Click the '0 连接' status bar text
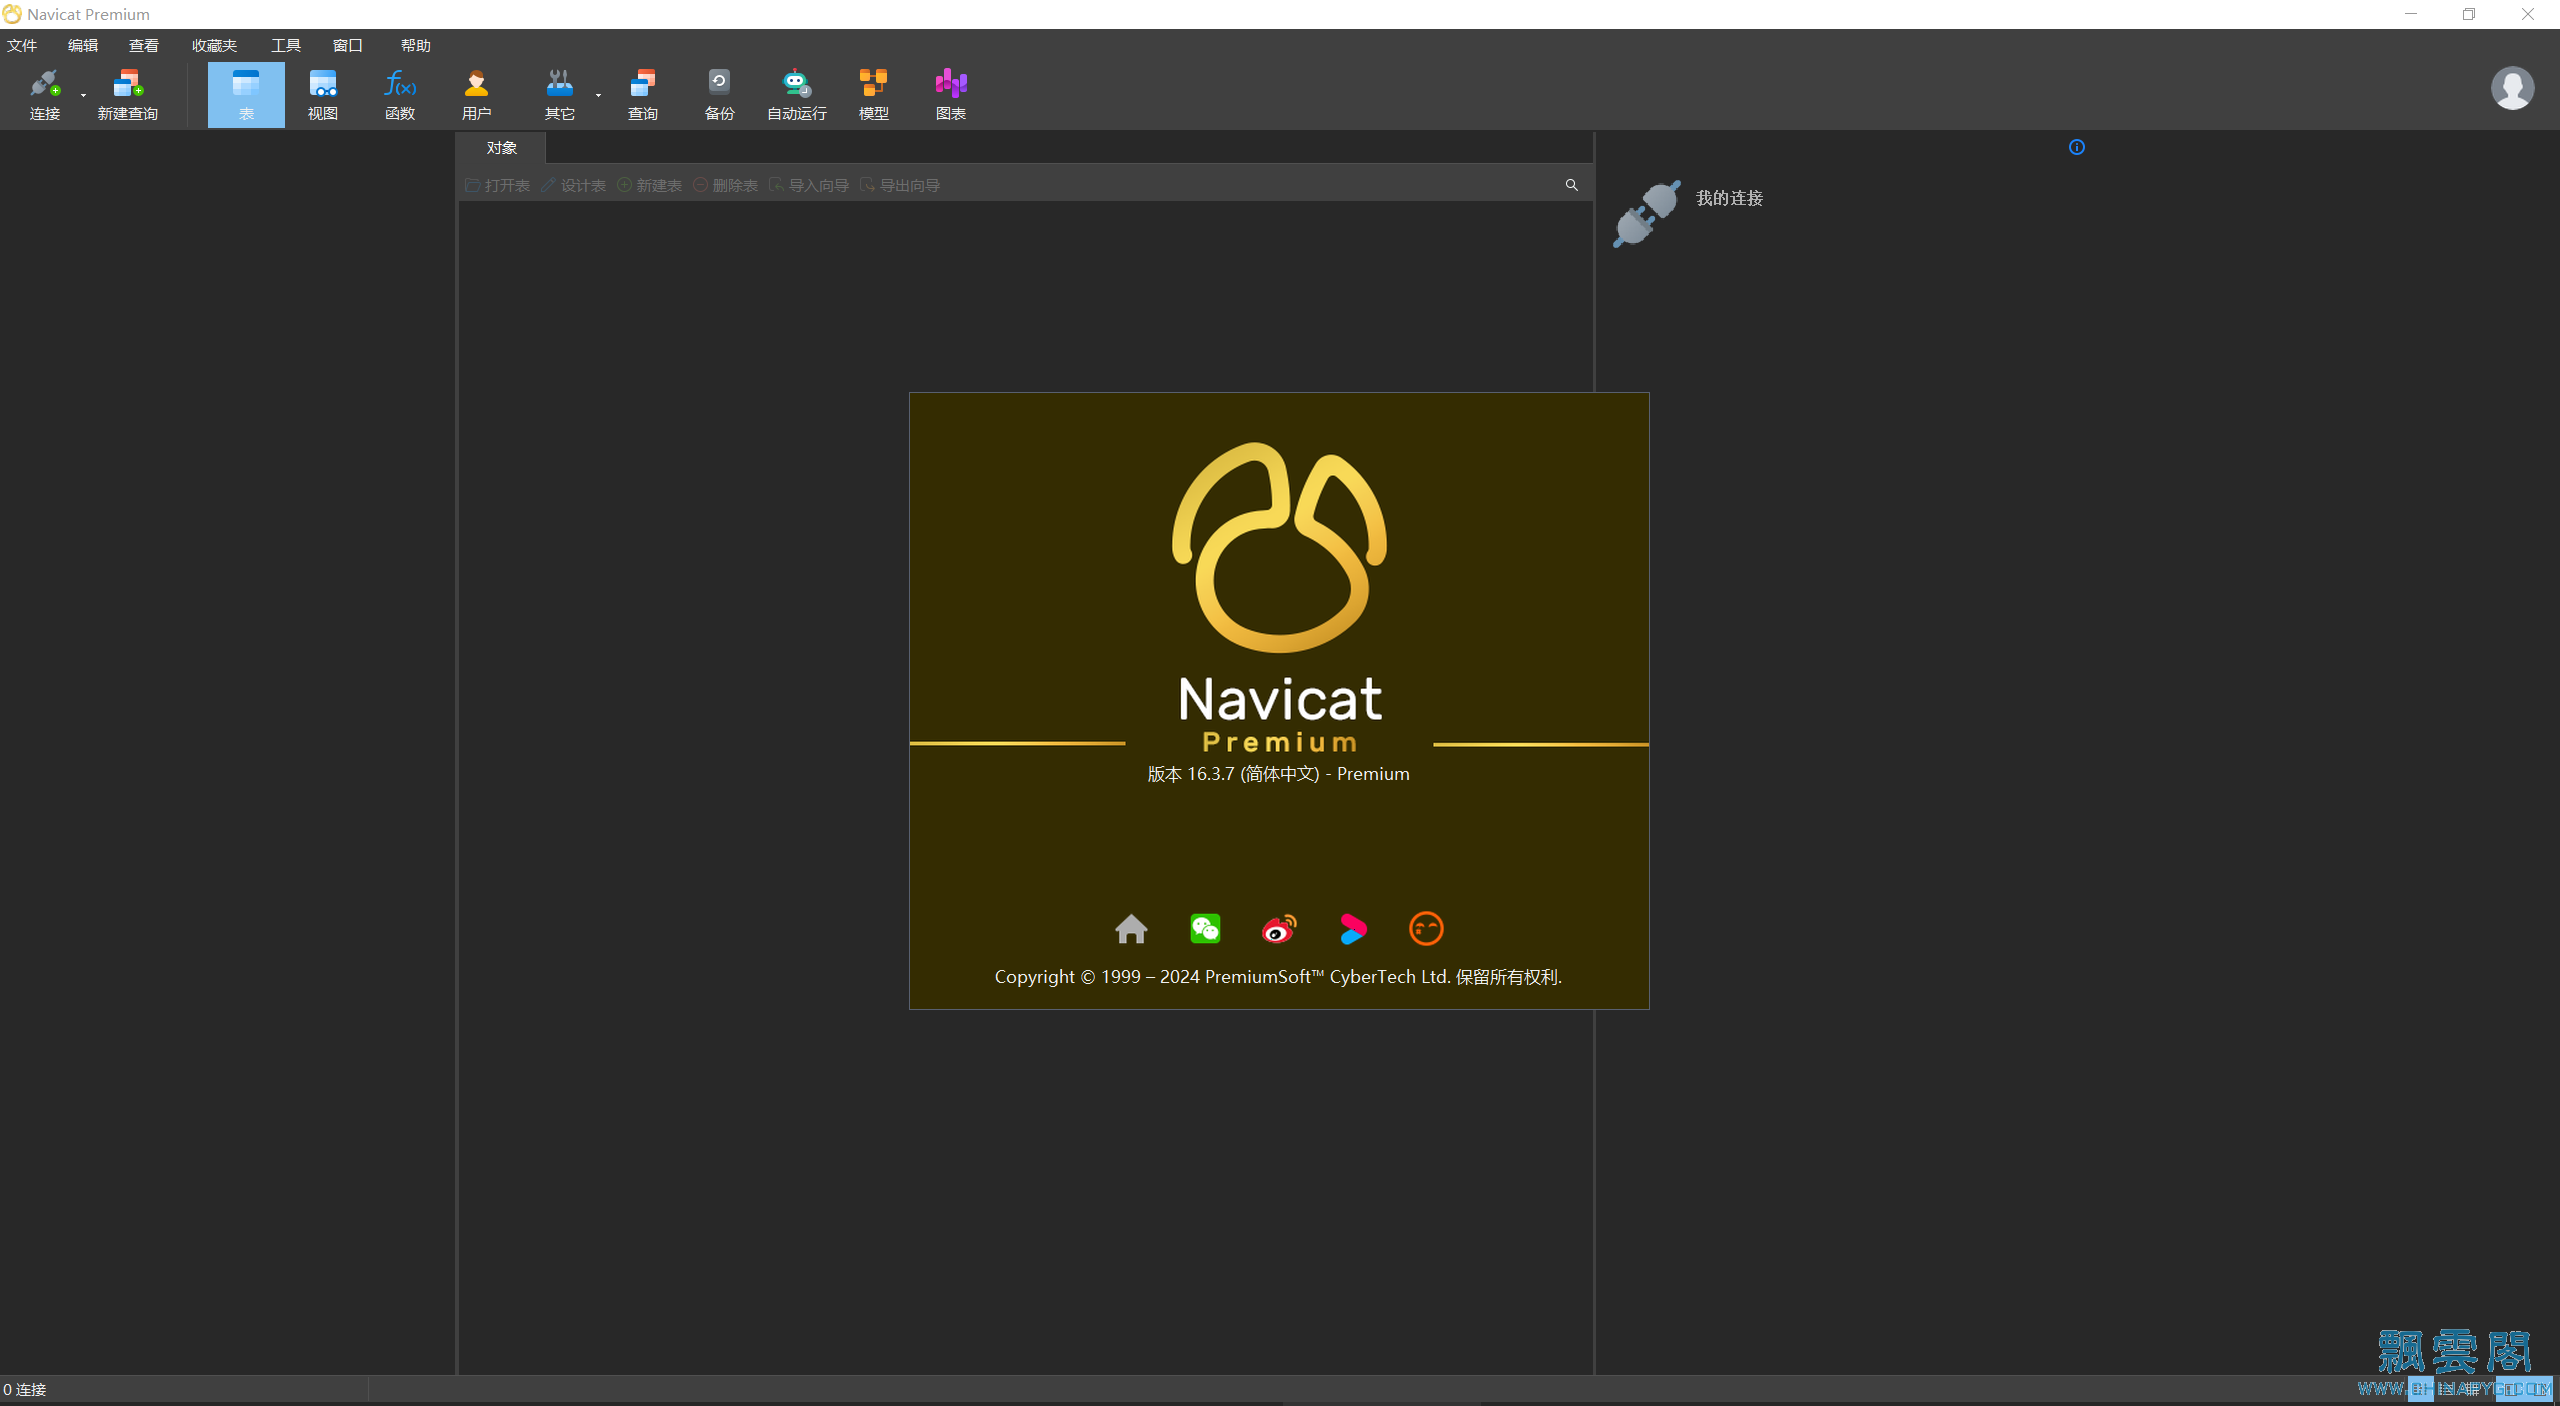Screen dimensions: 2560x1406 (25, 1390)
